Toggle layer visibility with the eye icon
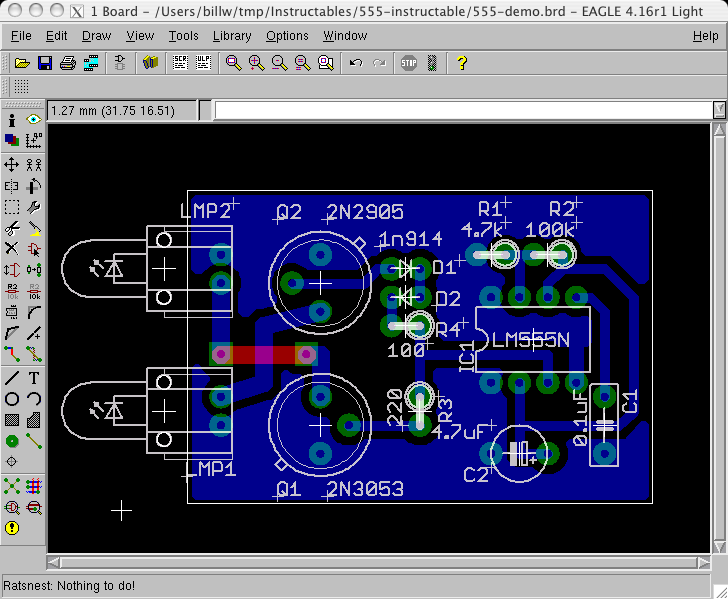Viewport: 728px width, 599px height. click(x=34, y=119)
